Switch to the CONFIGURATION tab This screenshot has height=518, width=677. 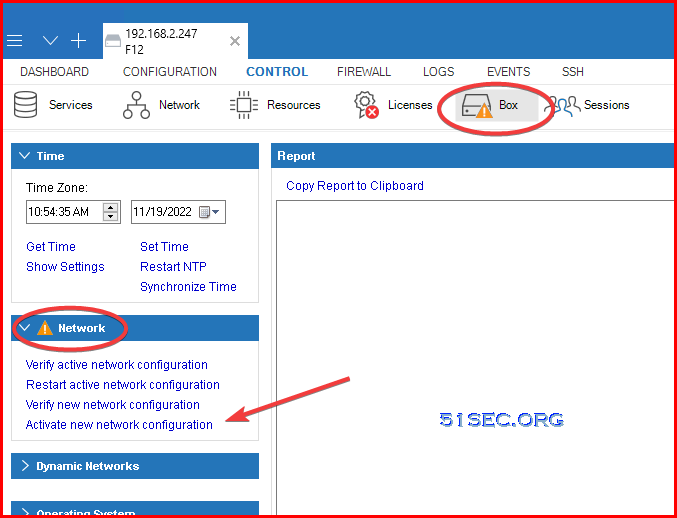(x=170, y=72)
